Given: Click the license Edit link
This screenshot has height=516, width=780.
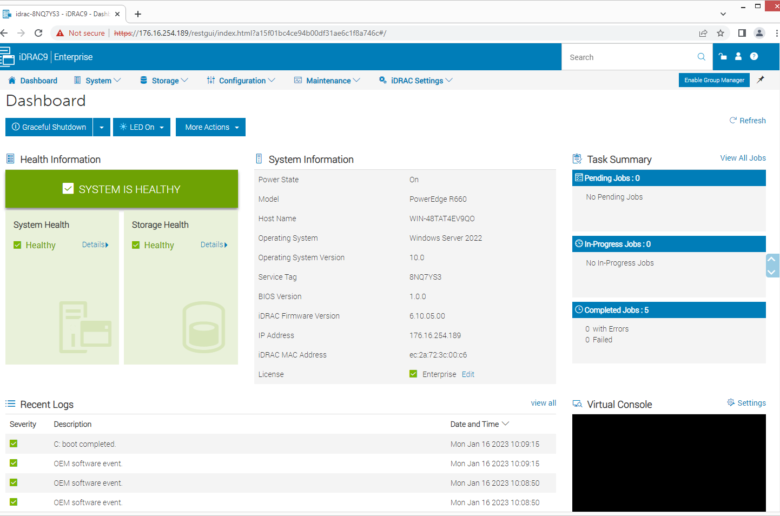Looking at the screenshot, I should [468, 374].
